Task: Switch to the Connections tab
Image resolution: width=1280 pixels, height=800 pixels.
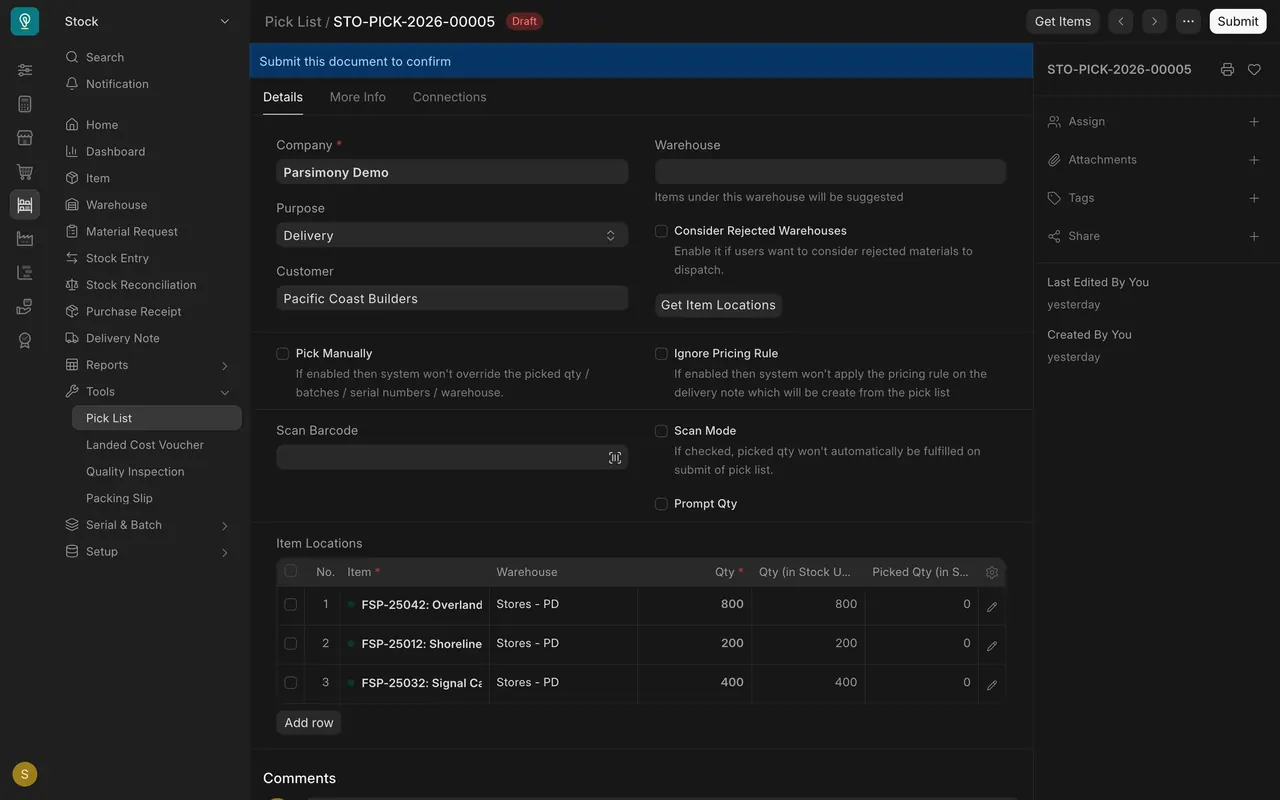Action: click(450, 97)
